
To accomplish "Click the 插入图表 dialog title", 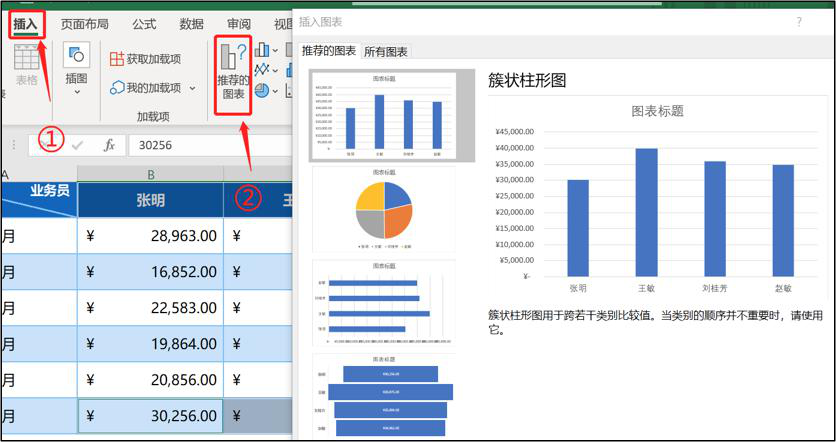I will tap(320, 22).
